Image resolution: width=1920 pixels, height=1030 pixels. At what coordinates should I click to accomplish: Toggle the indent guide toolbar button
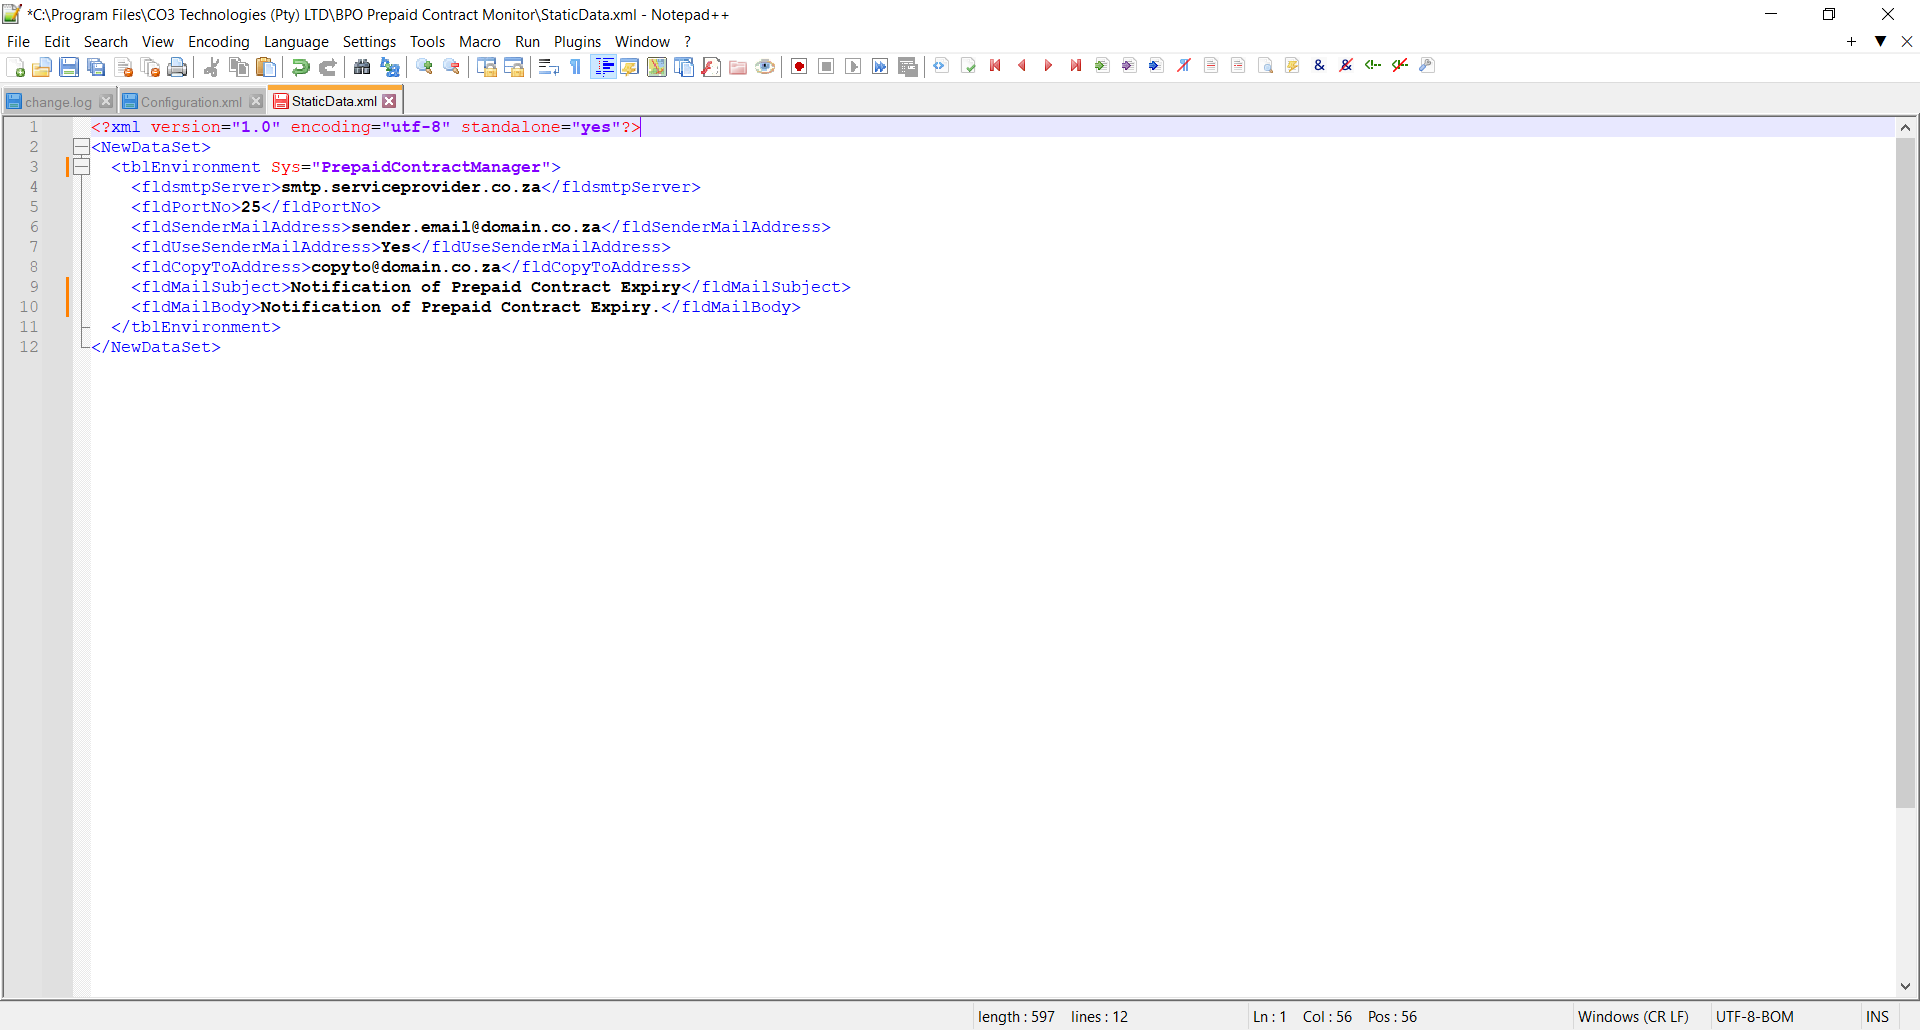pos(604,67)
